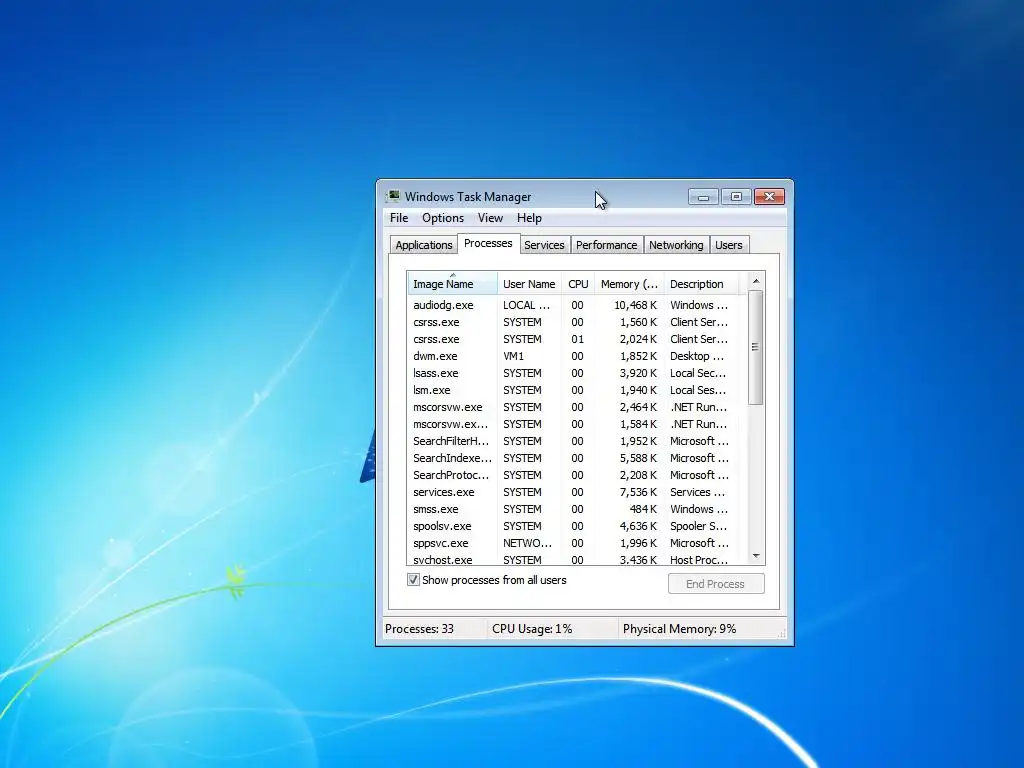Click the scrollbar down arrow
The height and width of the screenshot is (768, 1024).
point(756,556)
